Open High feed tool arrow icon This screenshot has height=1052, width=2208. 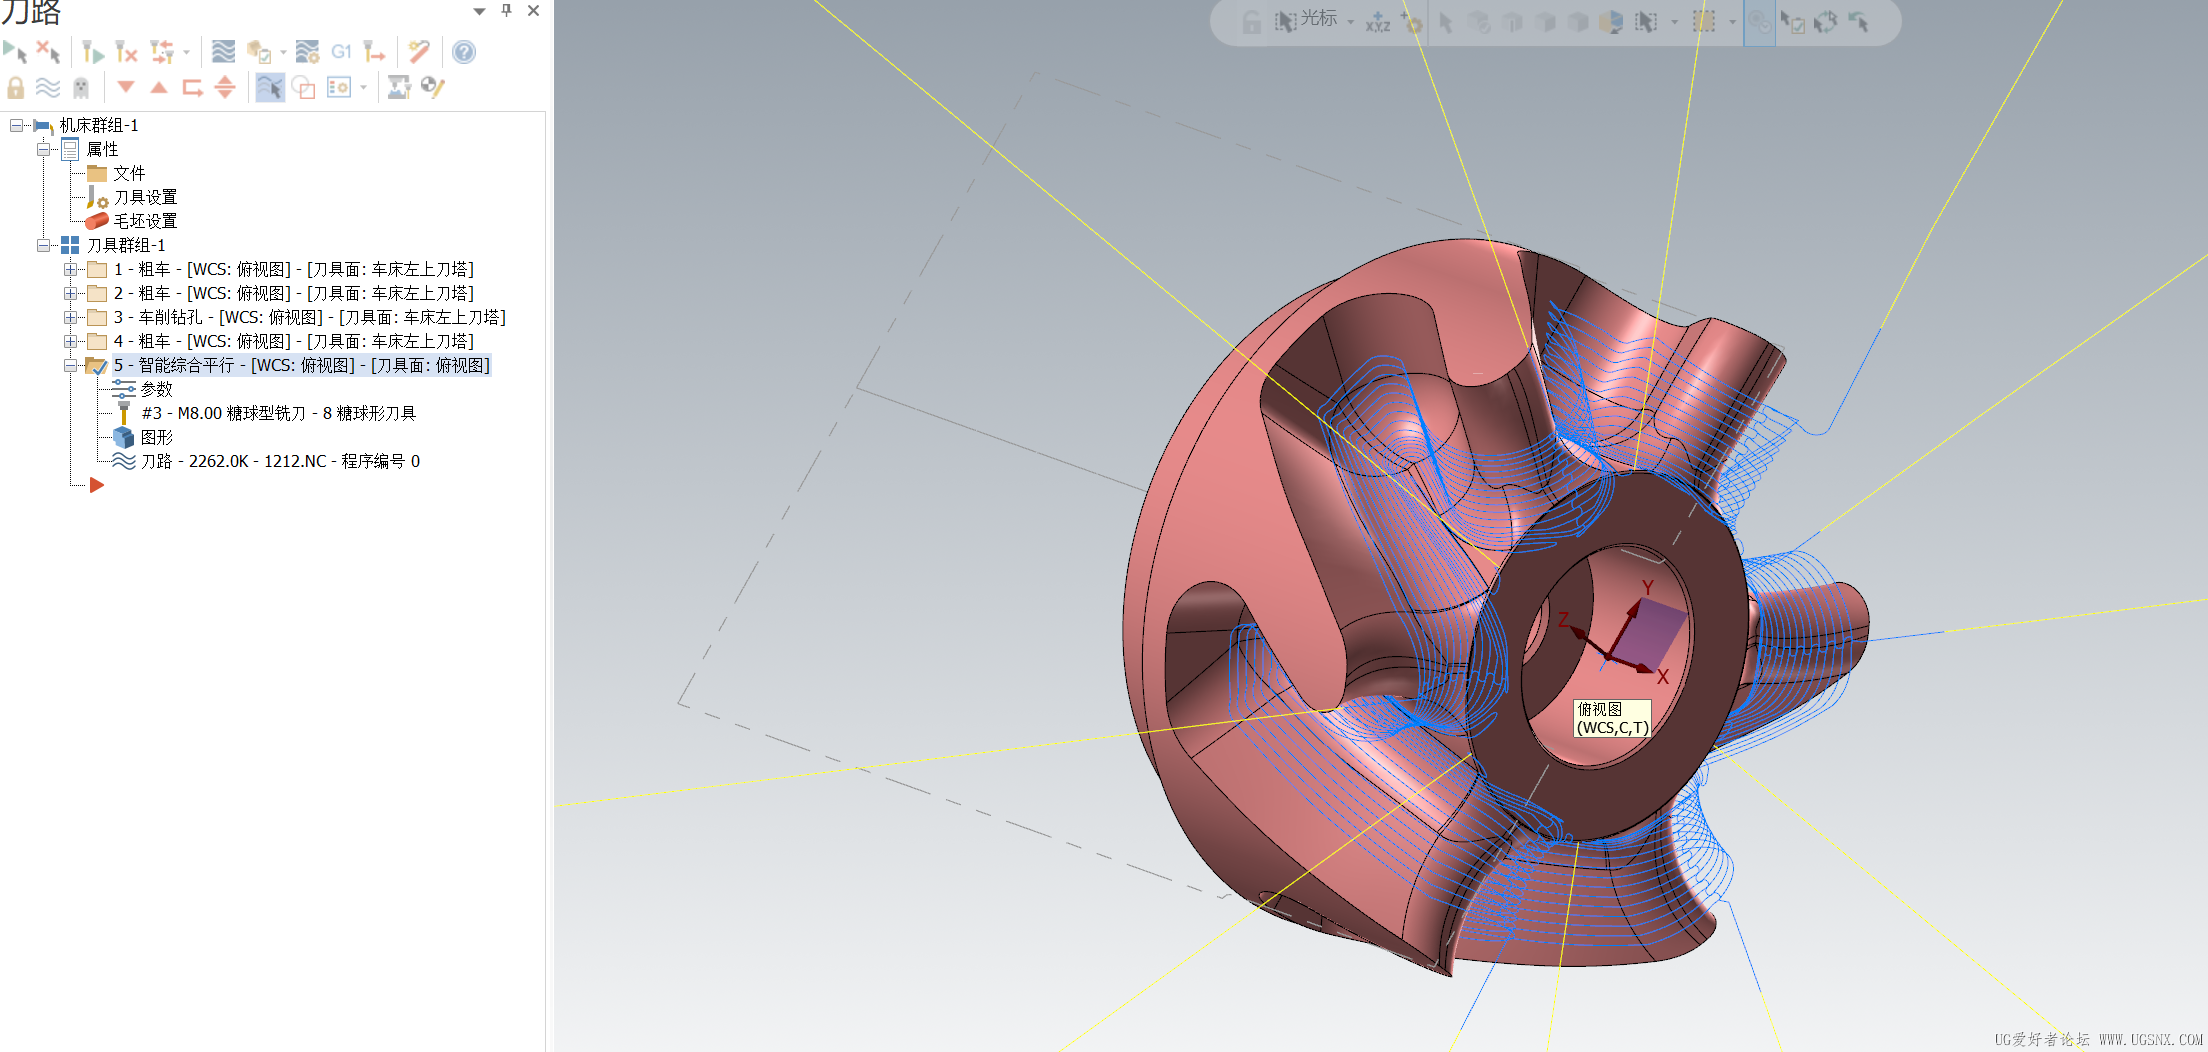tap(374, 52)
